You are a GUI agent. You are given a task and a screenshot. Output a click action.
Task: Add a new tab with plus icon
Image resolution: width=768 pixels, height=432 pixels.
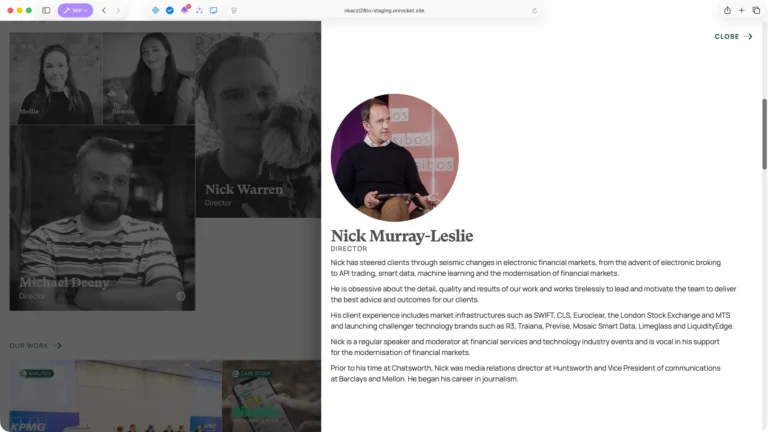[x=742, y=10]
